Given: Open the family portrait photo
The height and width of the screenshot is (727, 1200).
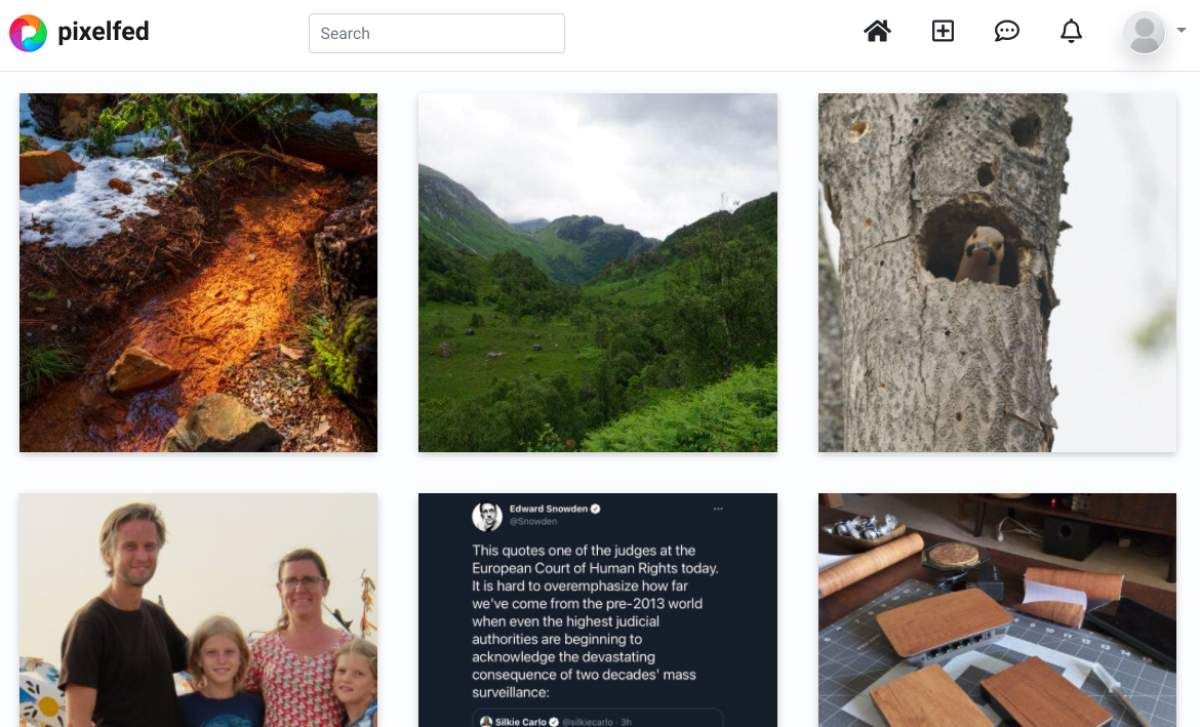Looking at the screenshot, I should point(198,610).
